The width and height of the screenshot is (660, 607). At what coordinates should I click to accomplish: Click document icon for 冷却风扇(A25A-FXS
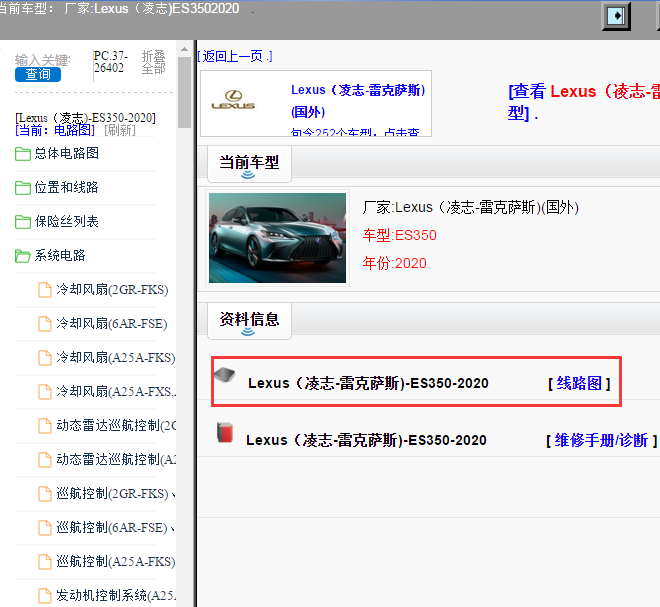point(45,391)
